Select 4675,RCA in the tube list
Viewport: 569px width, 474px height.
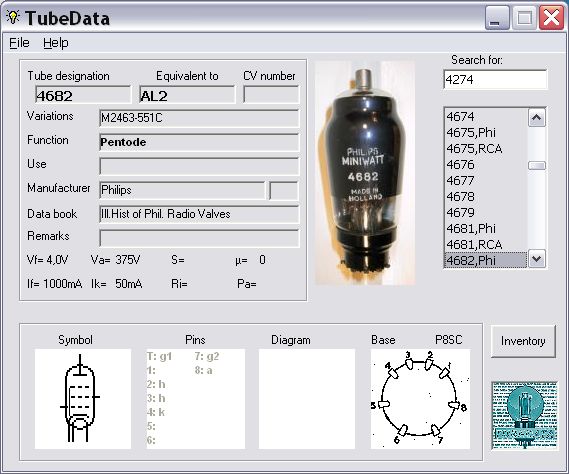(x=486, y=148)
